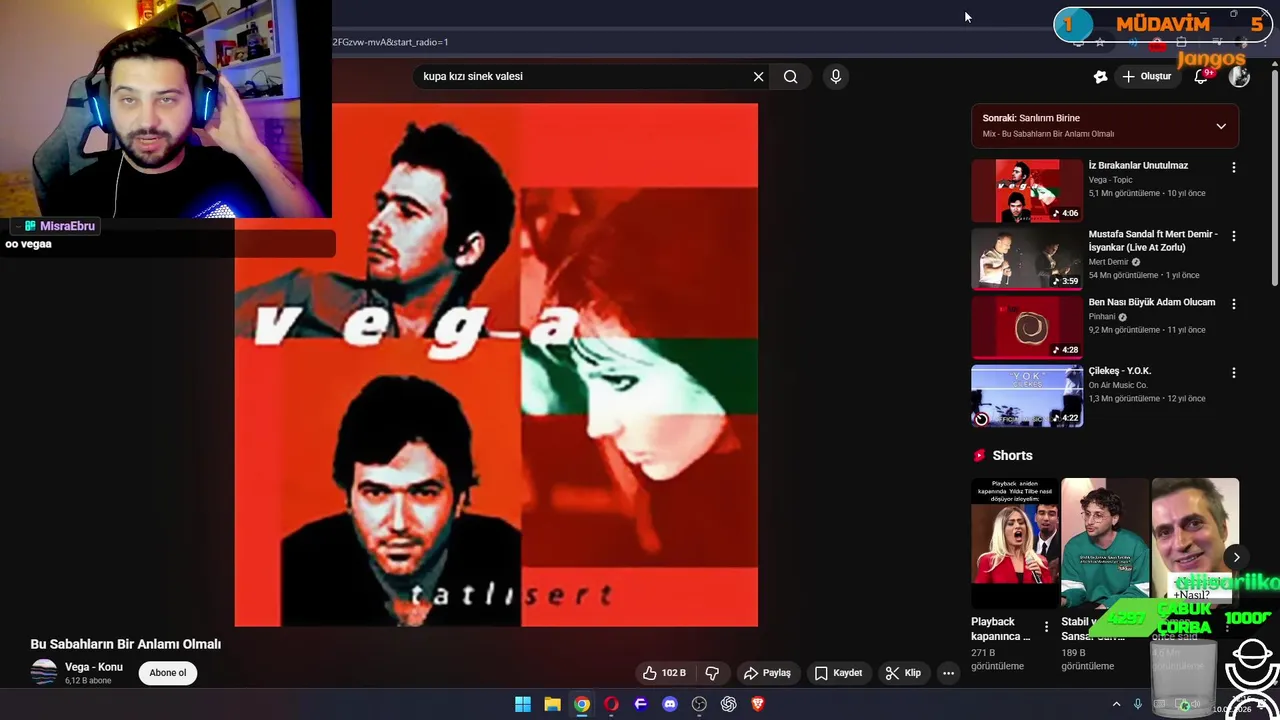Click the Oluştur create button
Screen dimensions: 1280x720
pos(1146,76)
